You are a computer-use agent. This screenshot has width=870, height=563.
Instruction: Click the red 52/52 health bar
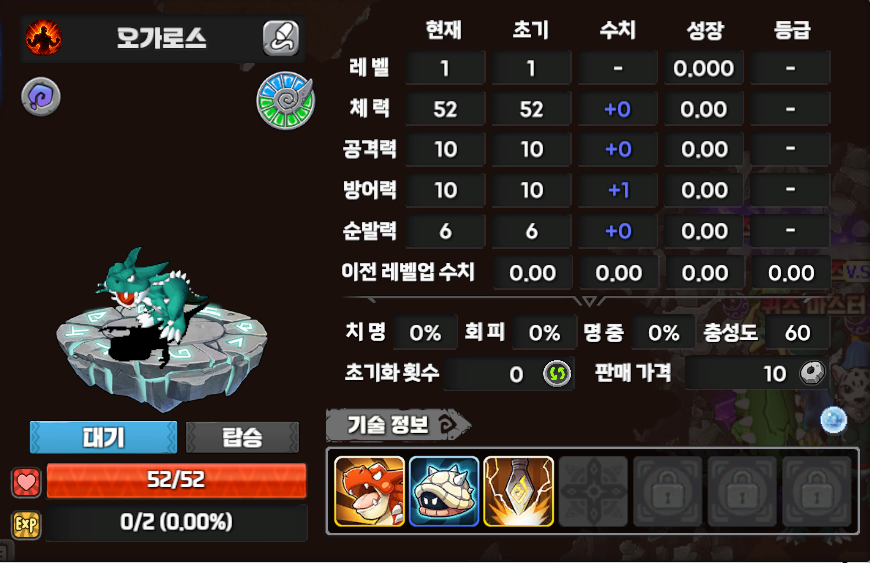[176, 480]
